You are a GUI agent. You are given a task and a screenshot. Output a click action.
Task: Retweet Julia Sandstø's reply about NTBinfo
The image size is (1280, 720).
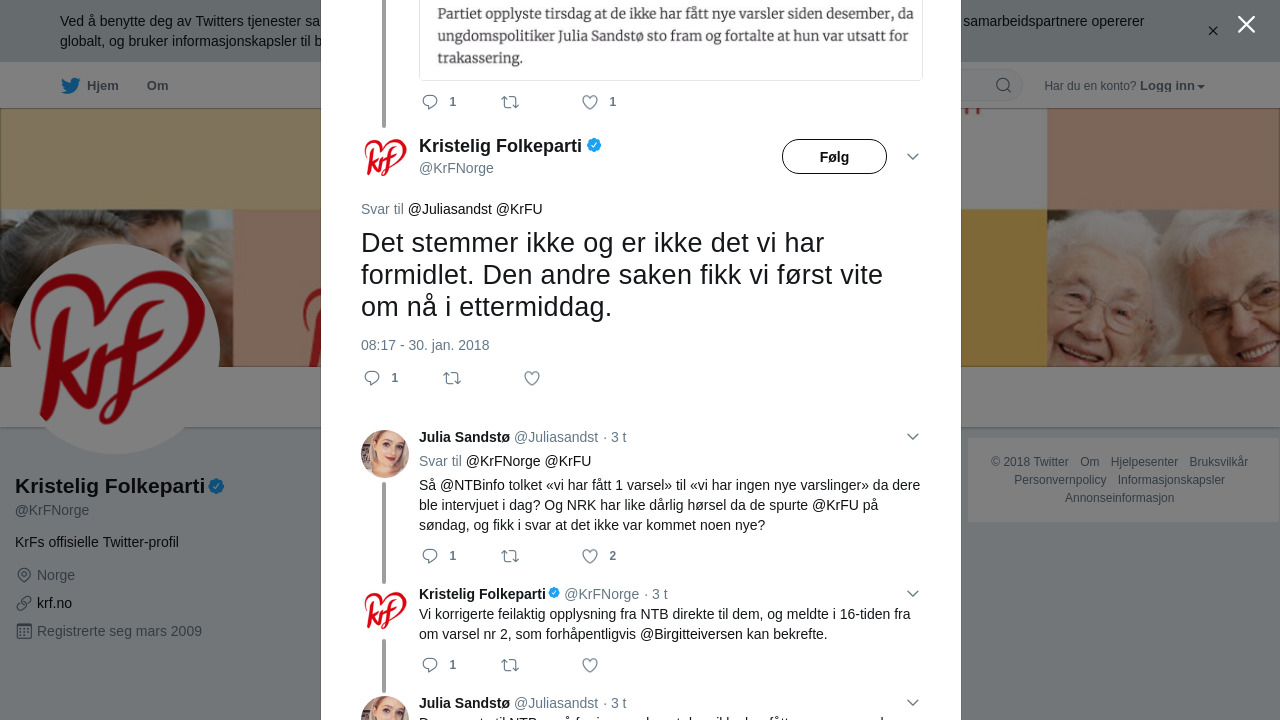[510, 556]
